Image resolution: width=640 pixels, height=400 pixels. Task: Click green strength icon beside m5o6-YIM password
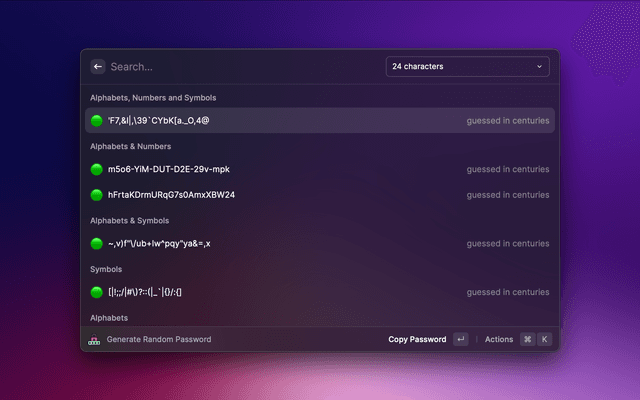point(97,169)
